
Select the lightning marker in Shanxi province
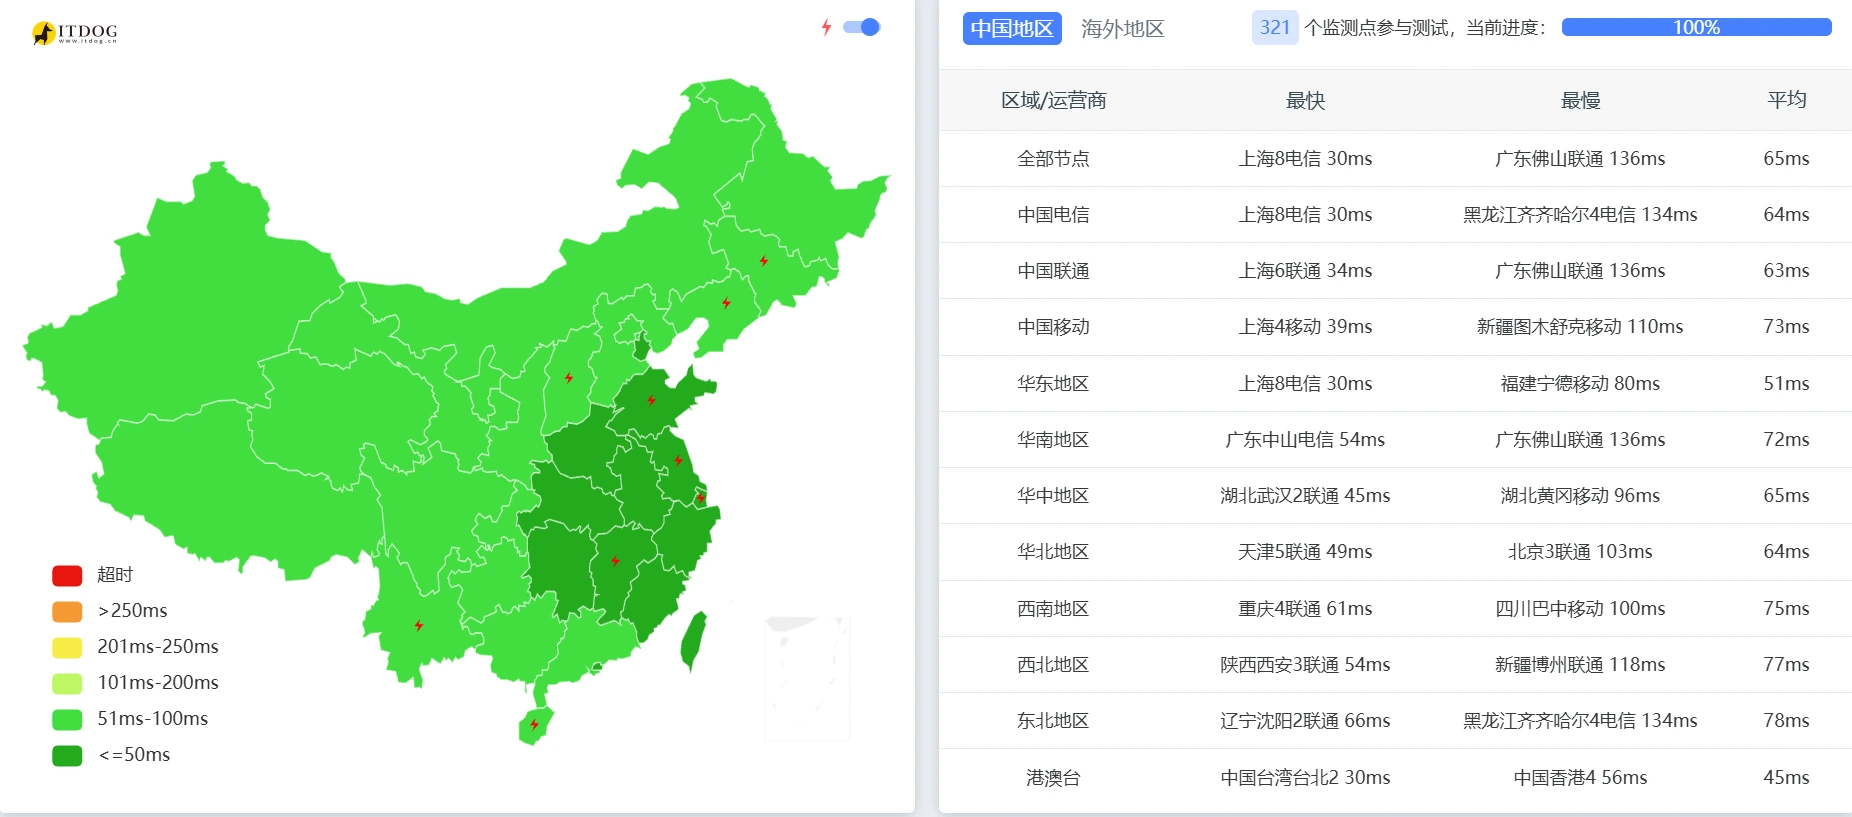coord(568,378)
